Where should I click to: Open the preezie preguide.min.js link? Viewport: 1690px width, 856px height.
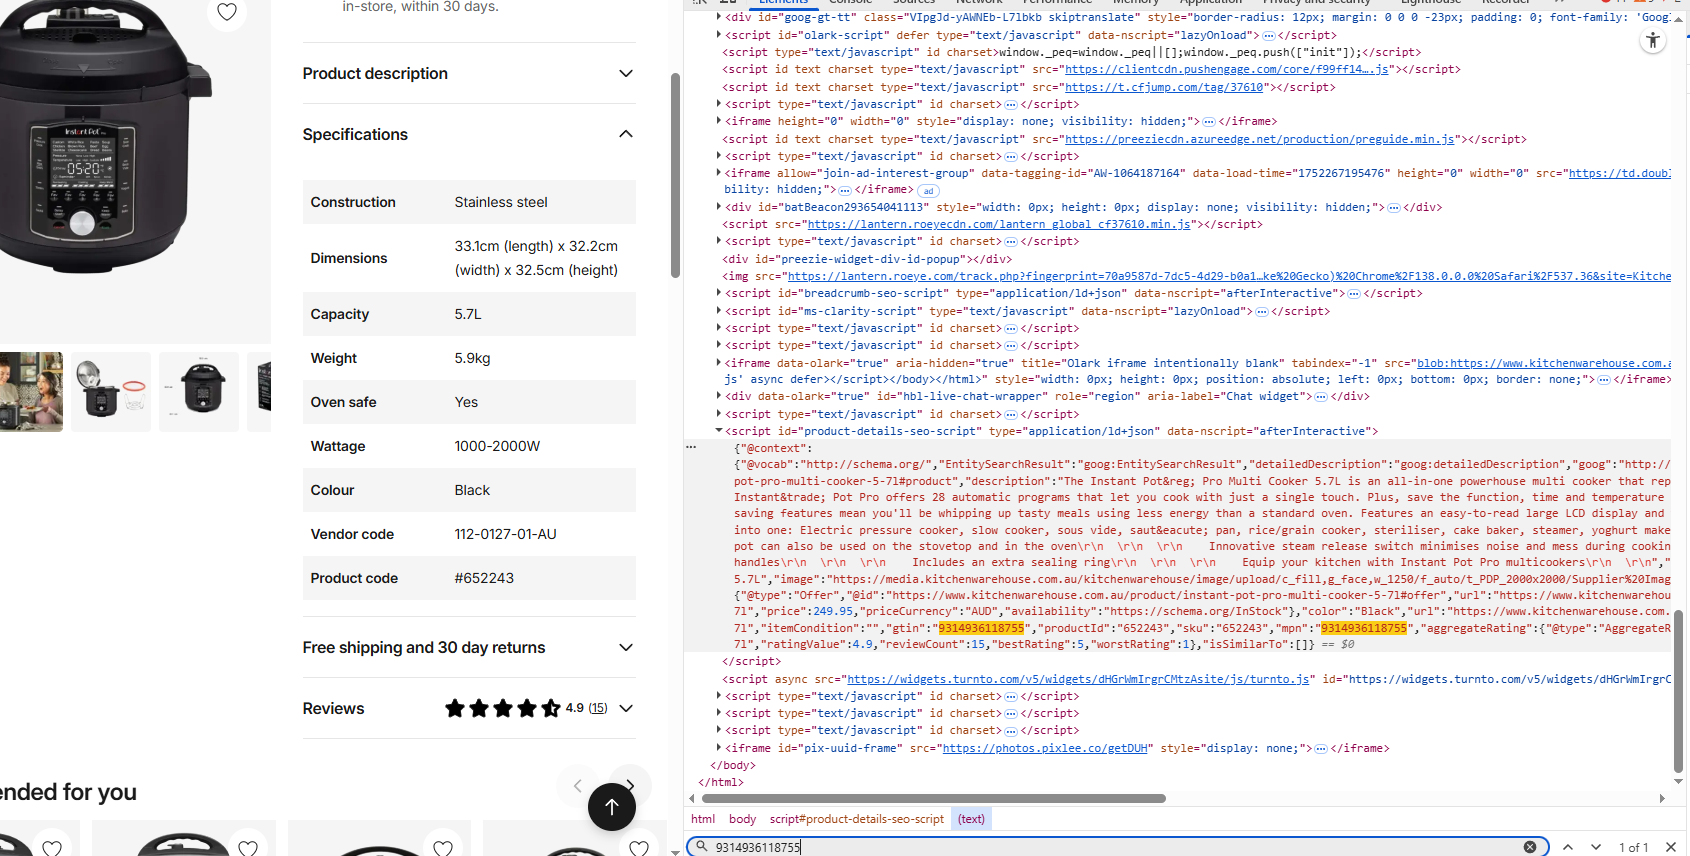(x=1259, y=139)
